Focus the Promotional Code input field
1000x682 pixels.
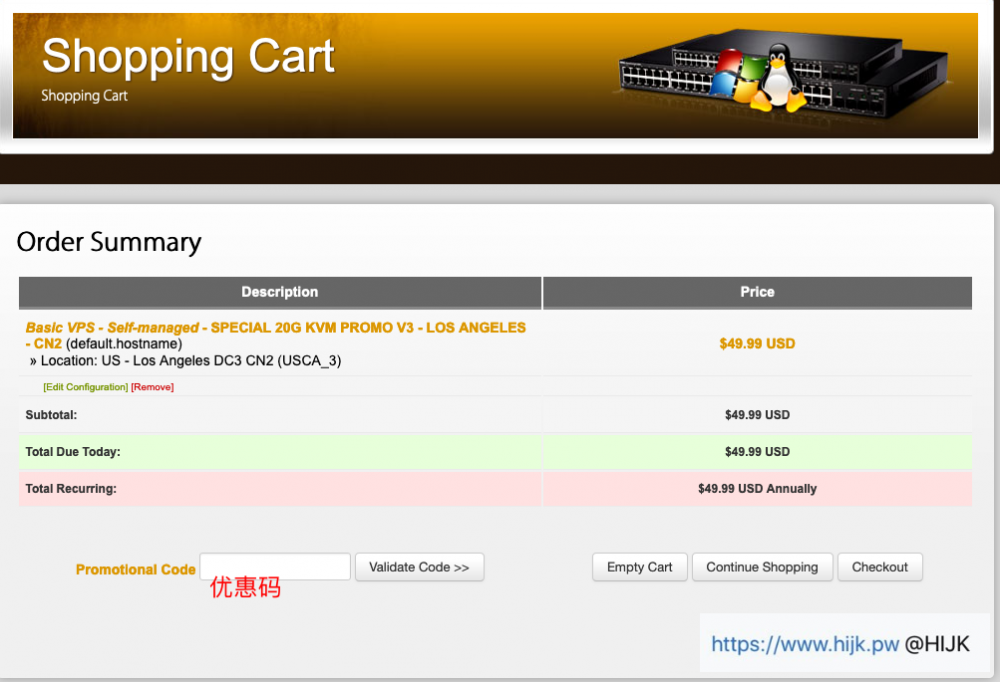[x=275, y=567]
